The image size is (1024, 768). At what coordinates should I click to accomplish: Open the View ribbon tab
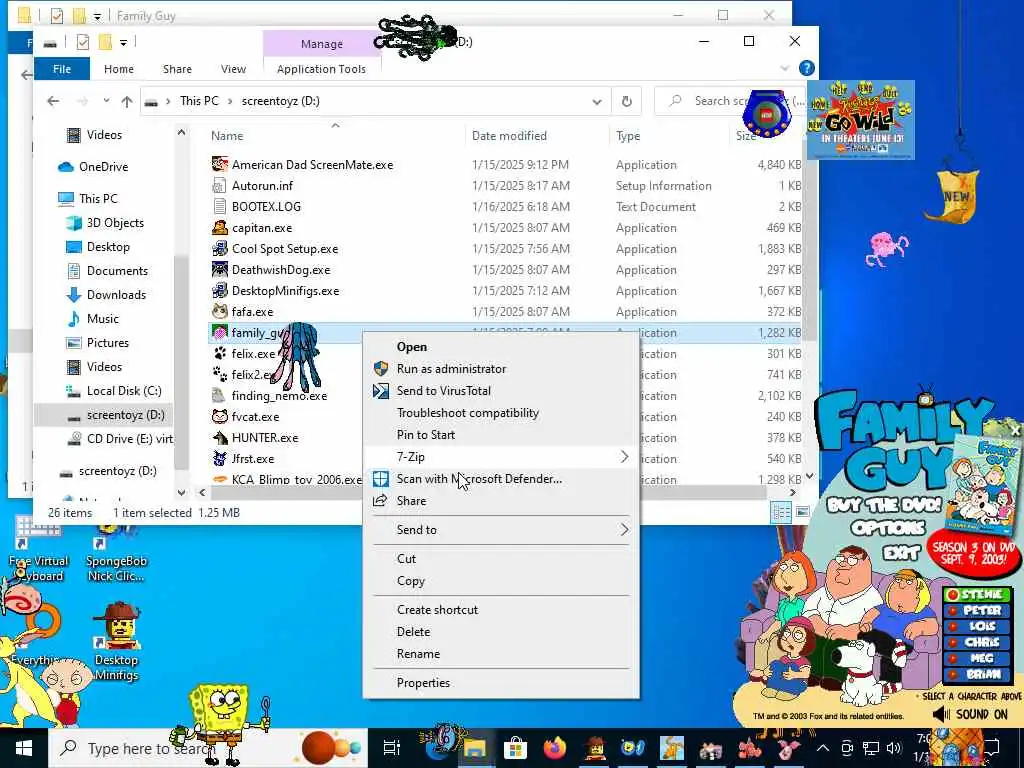tap(233, 69)
